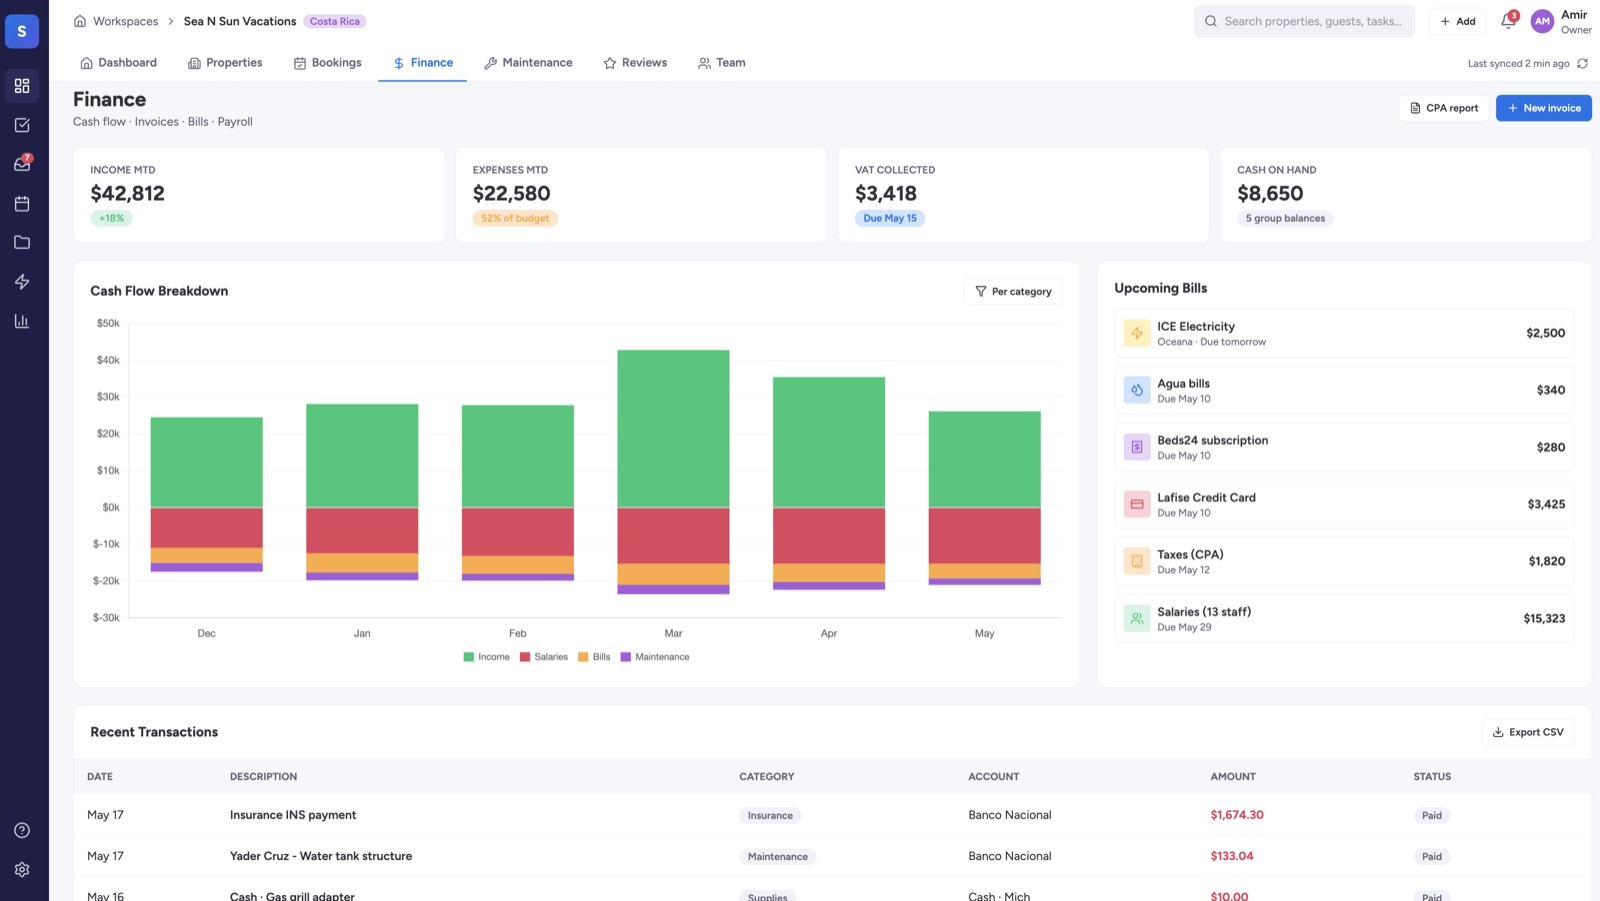Click the Add button in top bar
The width and height of the screenshot is (1600, 901).
click(1458, 21)
